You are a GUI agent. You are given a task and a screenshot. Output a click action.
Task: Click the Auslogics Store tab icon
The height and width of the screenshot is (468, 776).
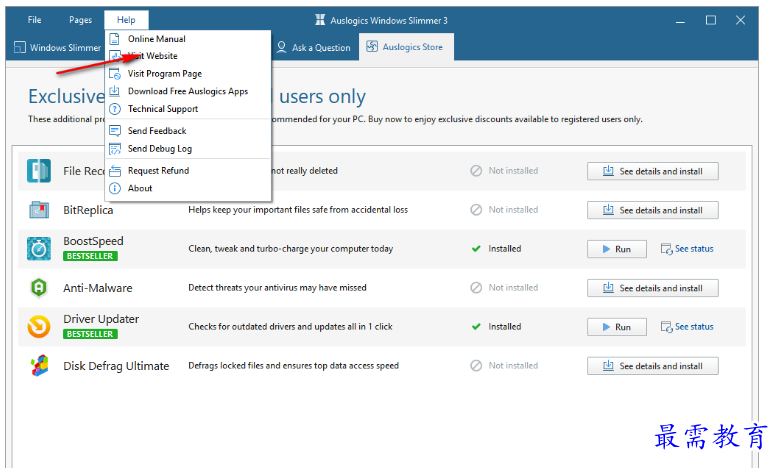(372, 47)
